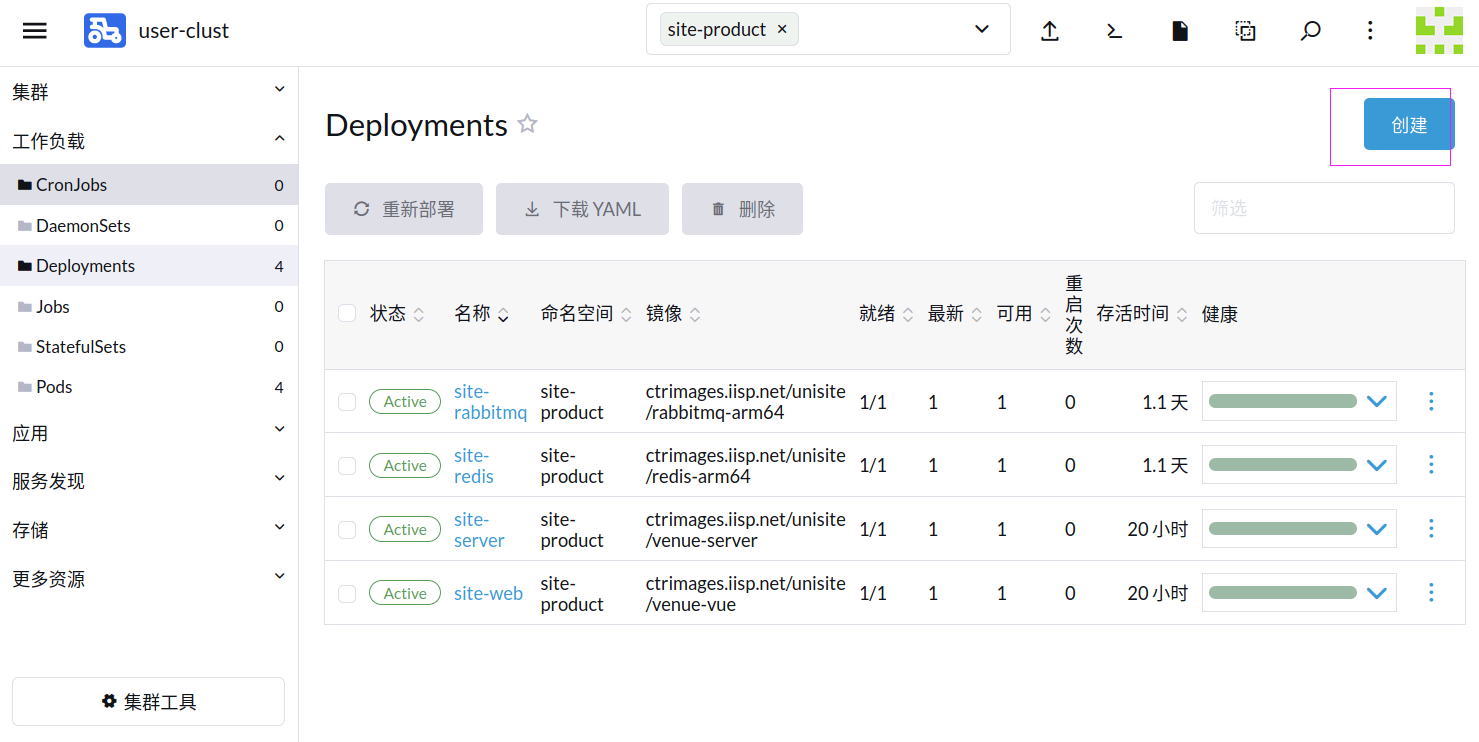Open the hamburger navigation menu

35,31
